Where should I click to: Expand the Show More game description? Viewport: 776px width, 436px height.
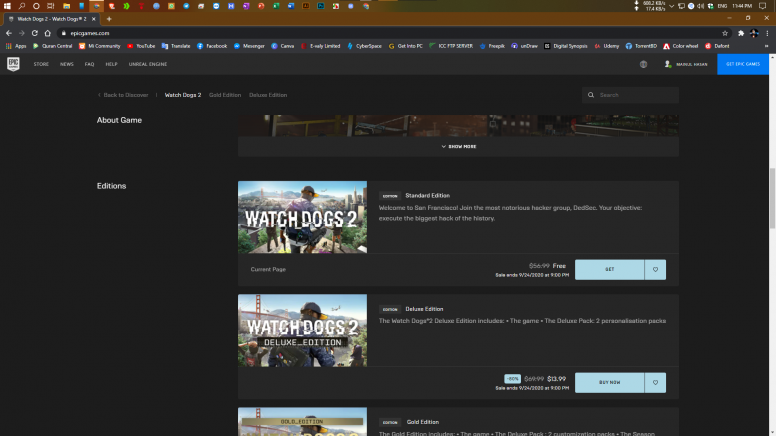[458, 146]
